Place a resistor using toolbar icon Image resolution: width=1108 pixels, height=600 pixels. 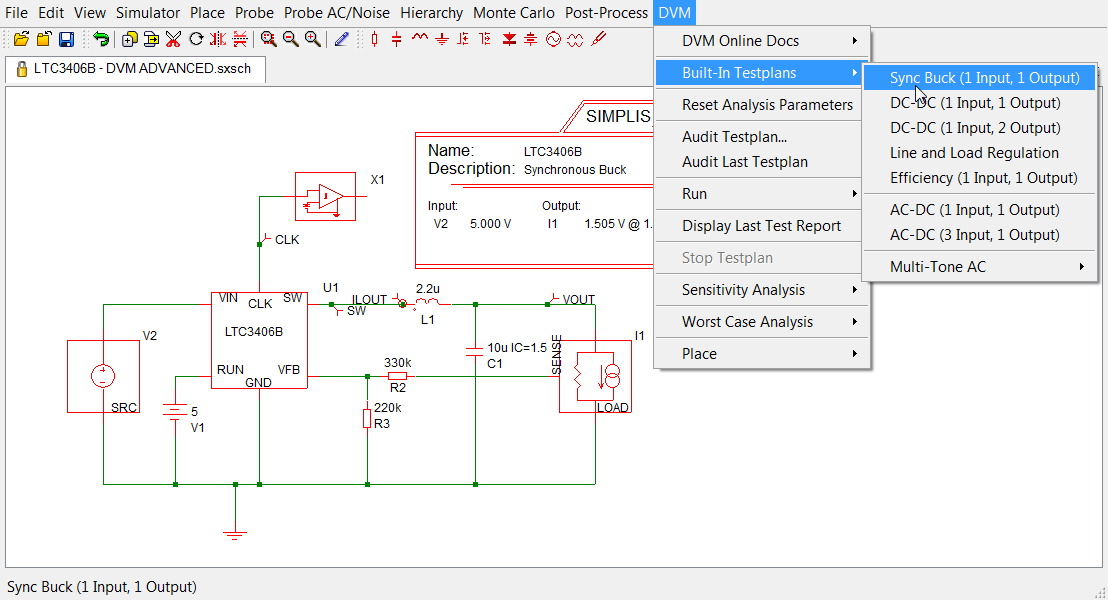click(x=375, y=39)
